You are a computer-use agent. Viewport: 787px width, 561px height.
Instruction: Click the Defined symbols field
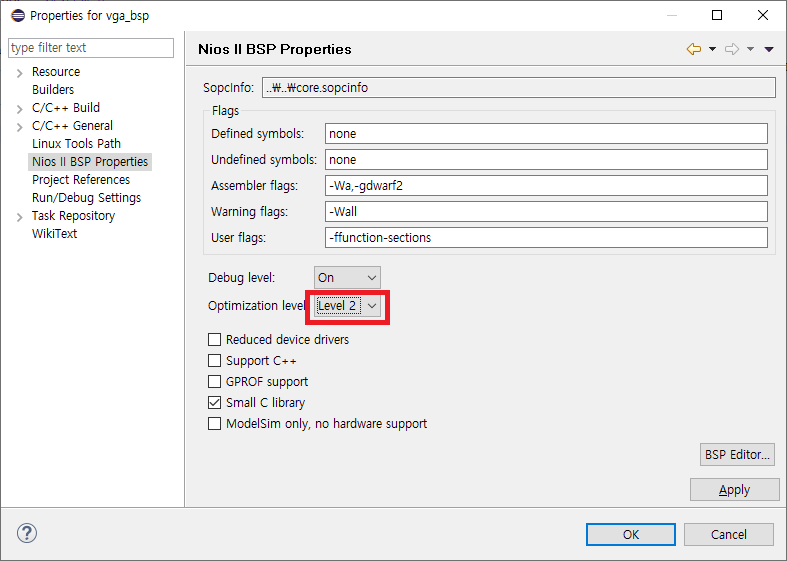[x=546, y=133]
